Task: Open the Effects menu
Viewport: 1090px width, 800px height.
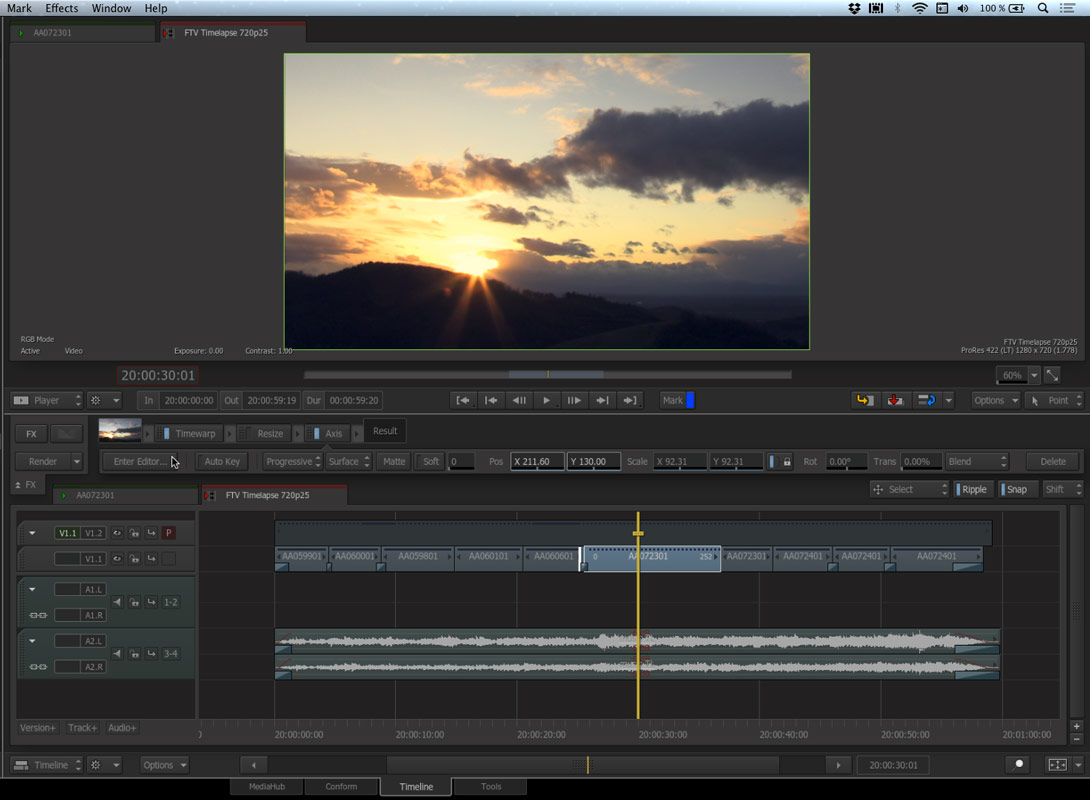Action: [x=61, y=8]
